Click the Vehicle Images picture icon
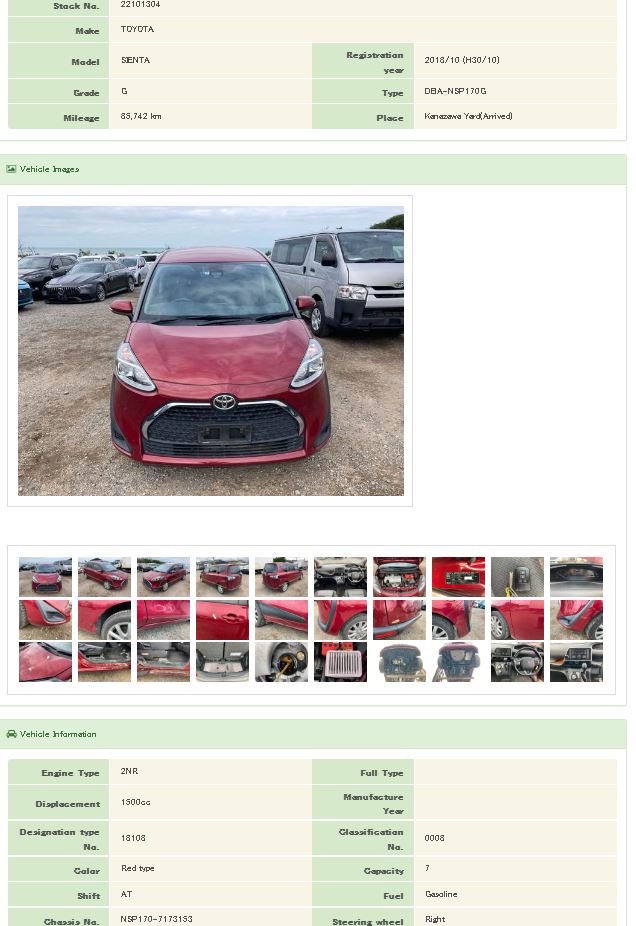636x926 pixels. tap(11, 169)
